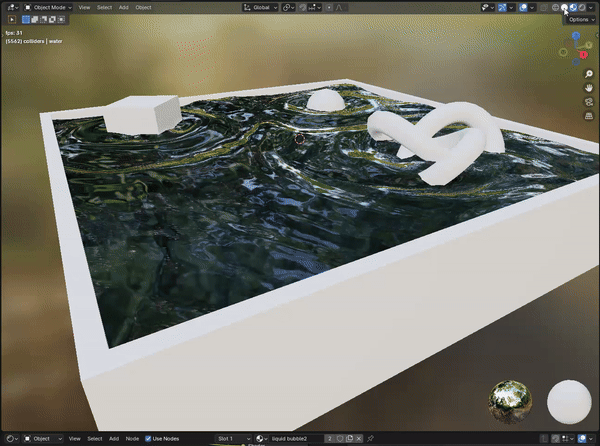Toggle node editor snapping icon
Image resolution: width=600 pixels, height=446 pixels.
point(555,439)
